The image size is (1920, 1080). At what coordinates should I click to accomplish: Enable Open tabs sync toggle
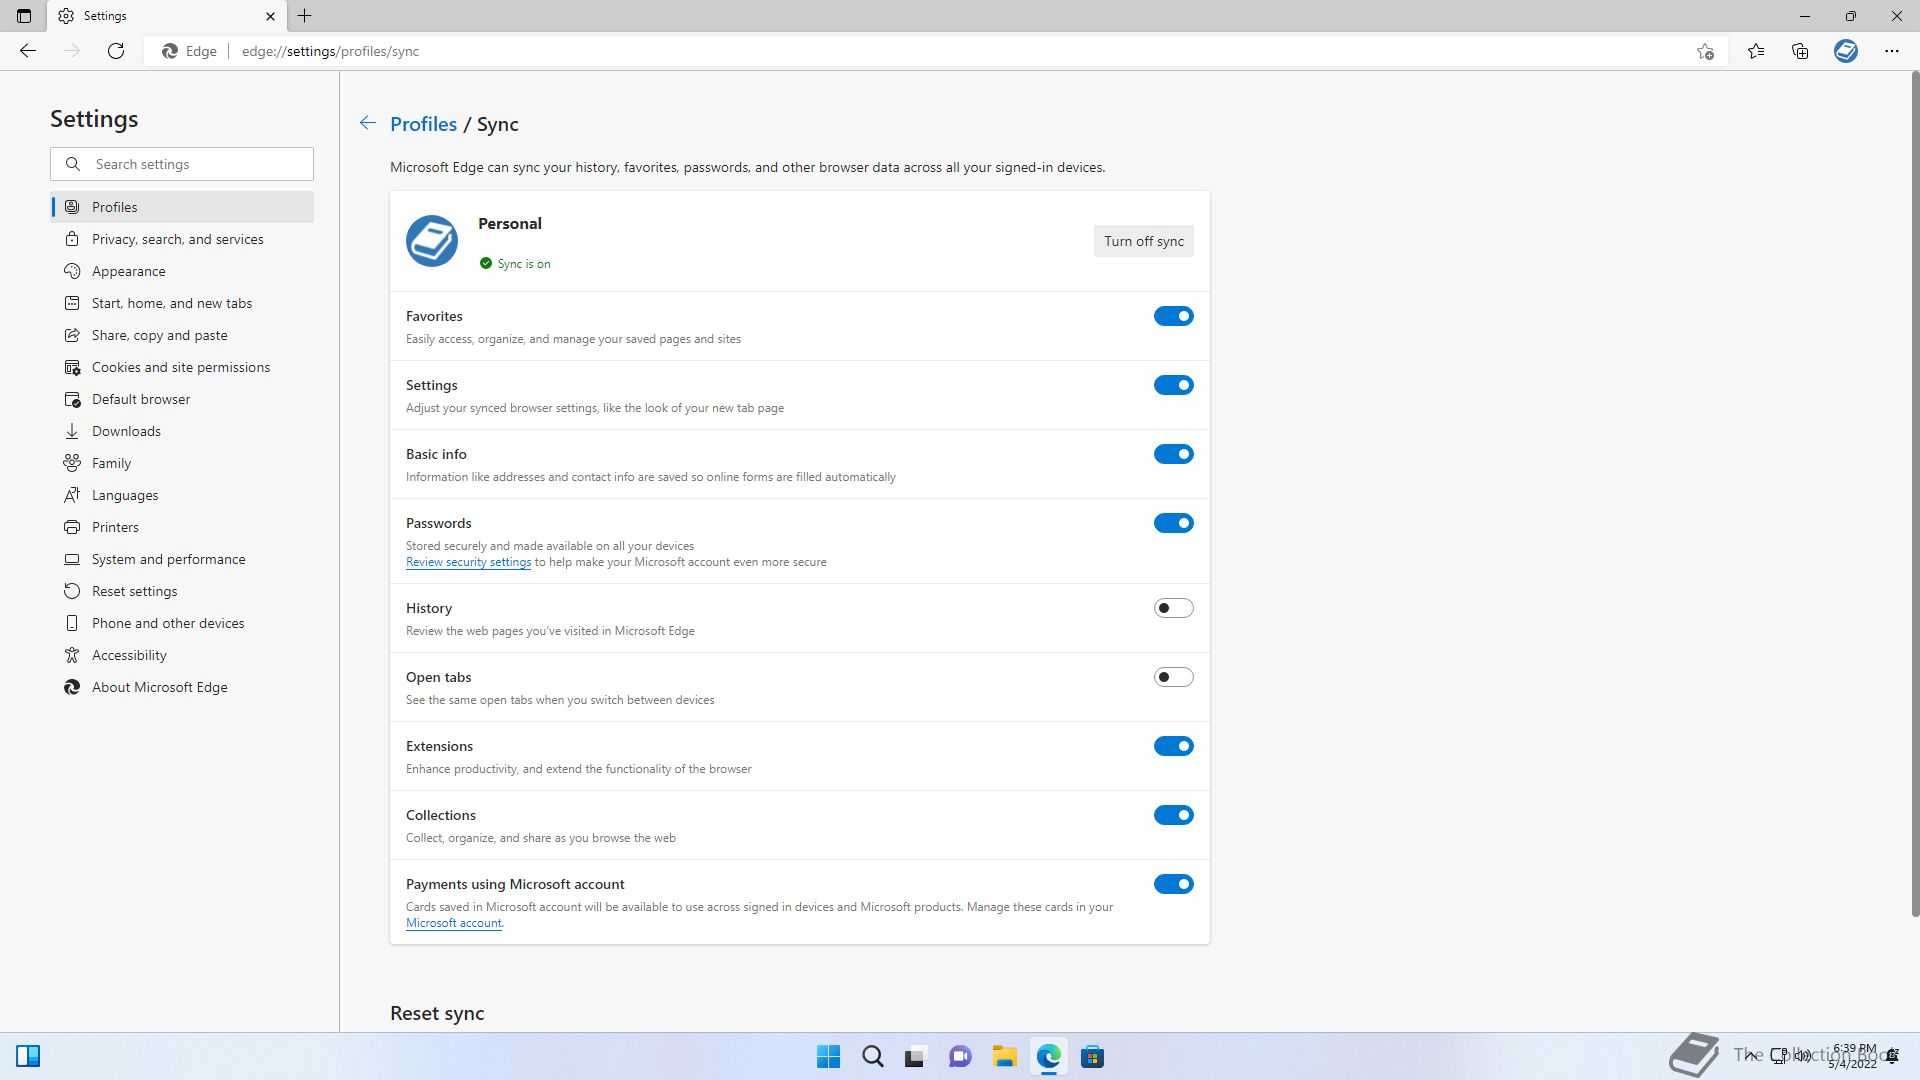point(1173,677)
